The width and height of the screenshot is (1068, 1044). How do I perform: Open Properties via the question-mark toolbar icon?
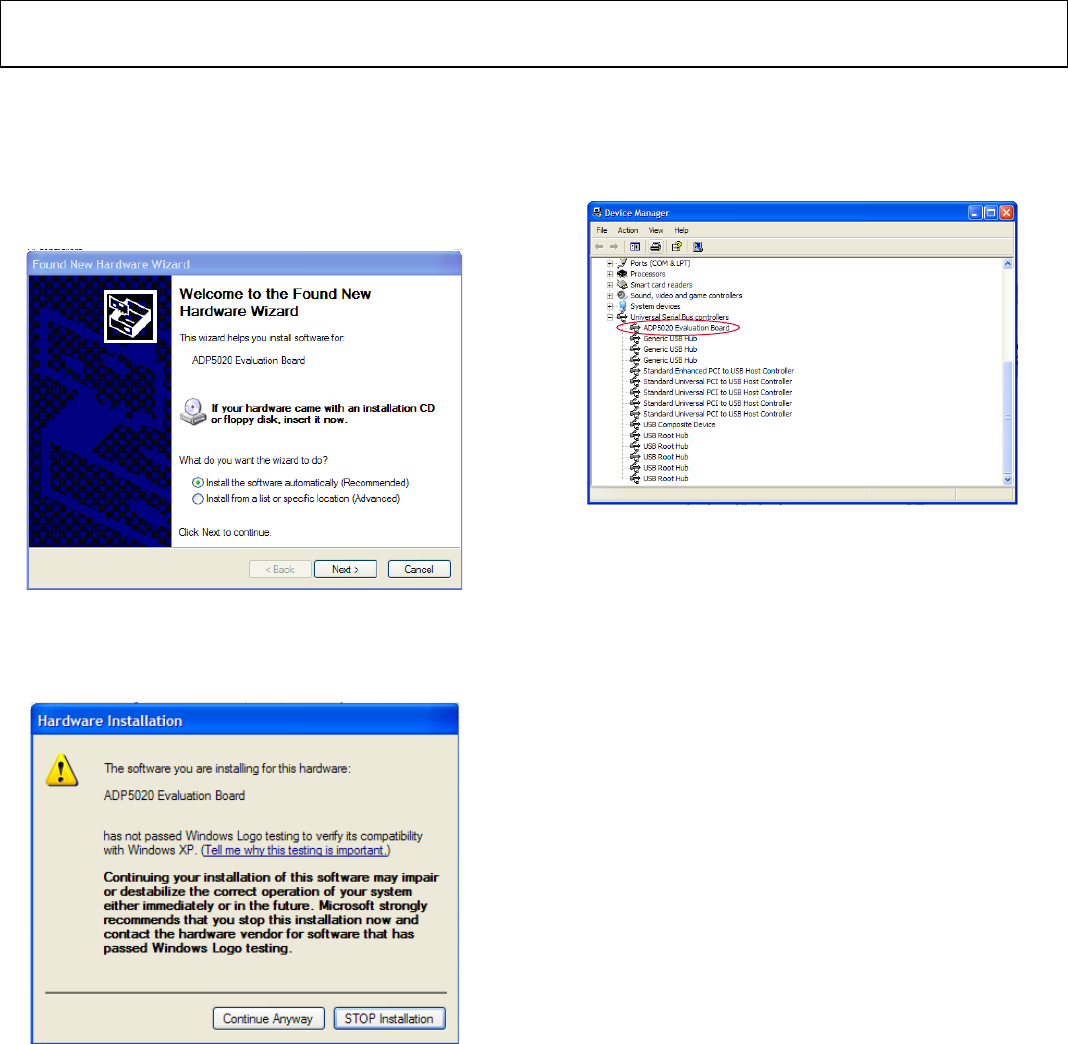click(676, 247)
